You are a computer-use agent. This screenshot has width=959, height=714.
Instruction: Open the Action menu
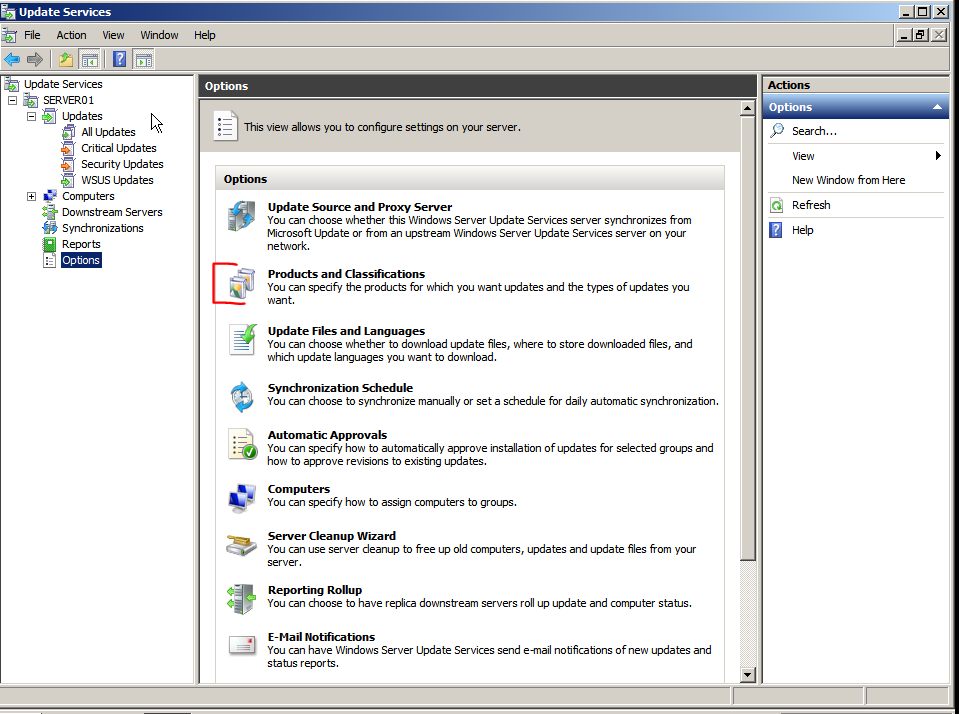tap(72, 35)
